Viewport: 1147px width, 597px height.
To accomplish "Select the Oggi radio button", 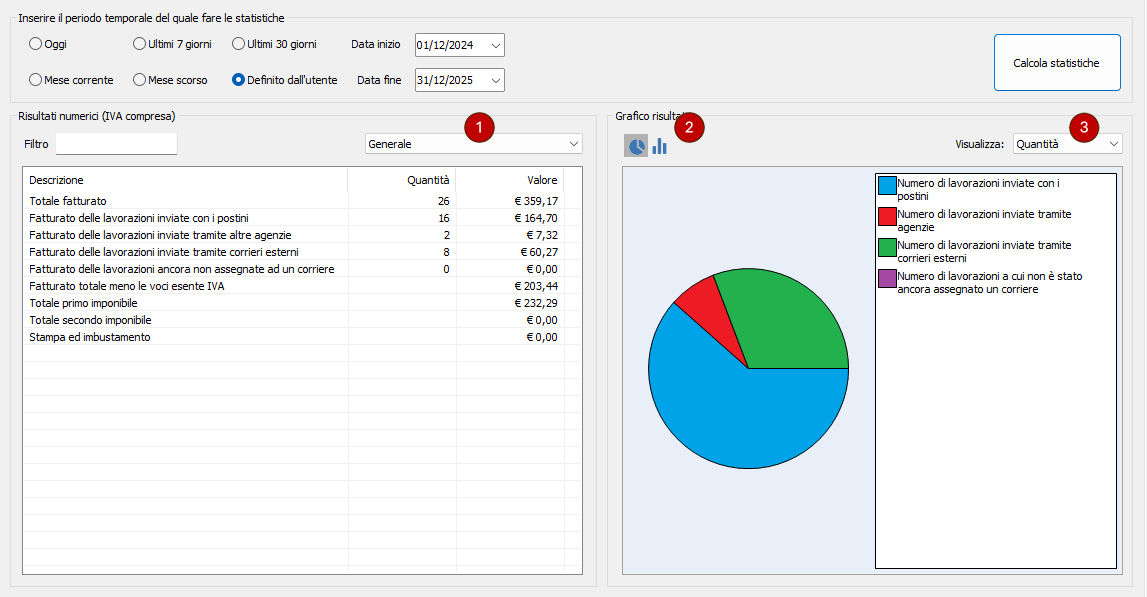I will [36, 44].
